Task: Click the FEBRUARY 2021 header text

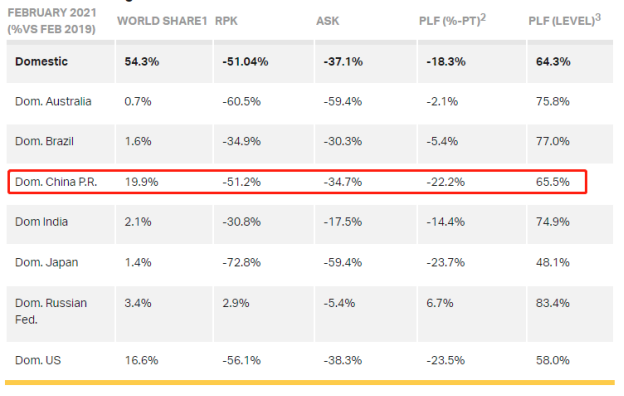Action: 52,13
